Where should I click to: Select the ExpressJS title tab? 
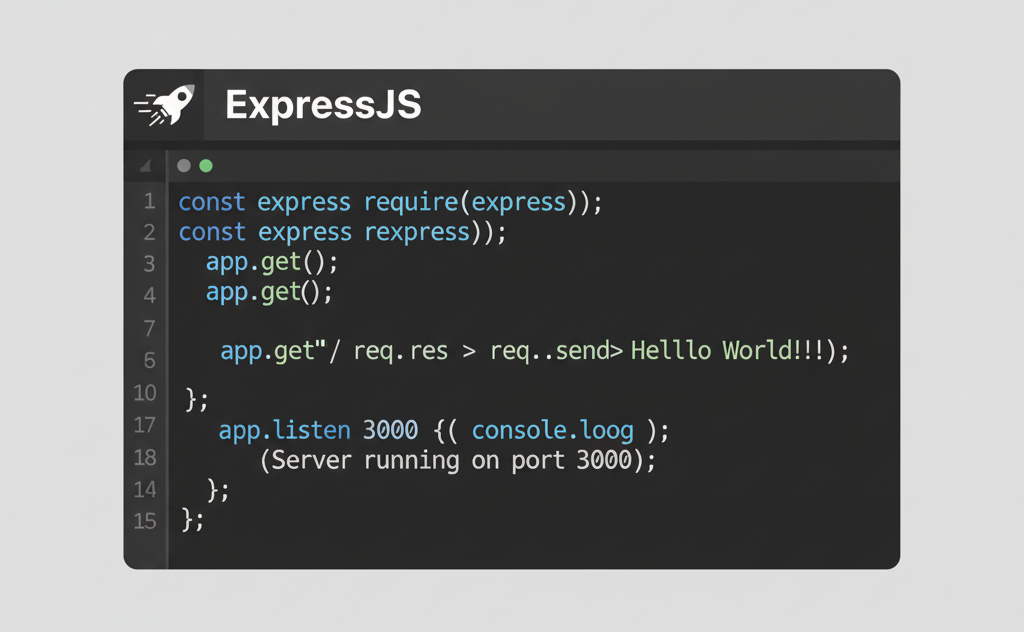pyautogui.click(x=323, y=105)
